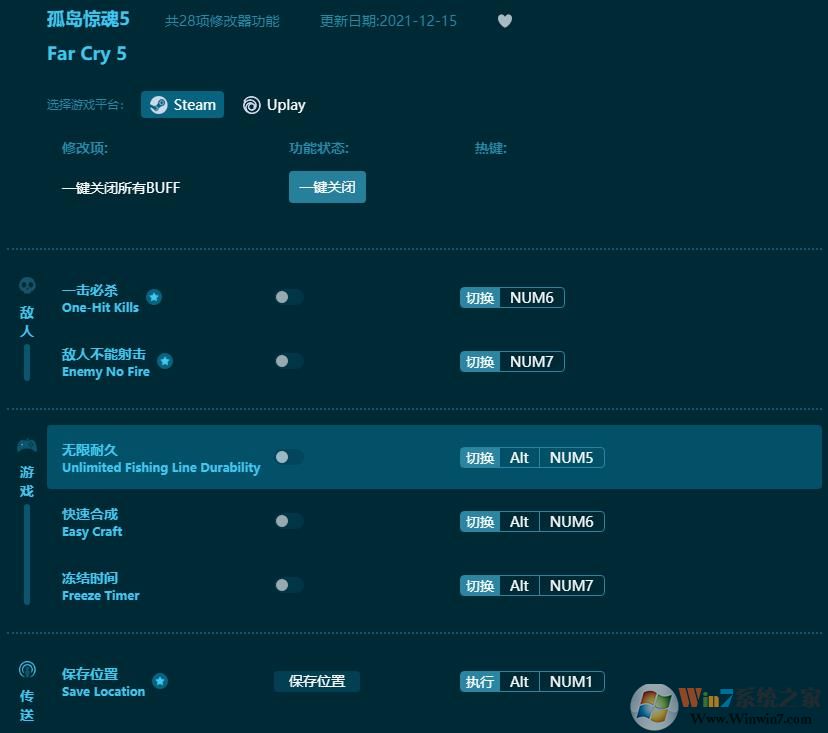Choose Steam as game platform
Viewport: 828px width, 733px height.
(x=182, y=105)
